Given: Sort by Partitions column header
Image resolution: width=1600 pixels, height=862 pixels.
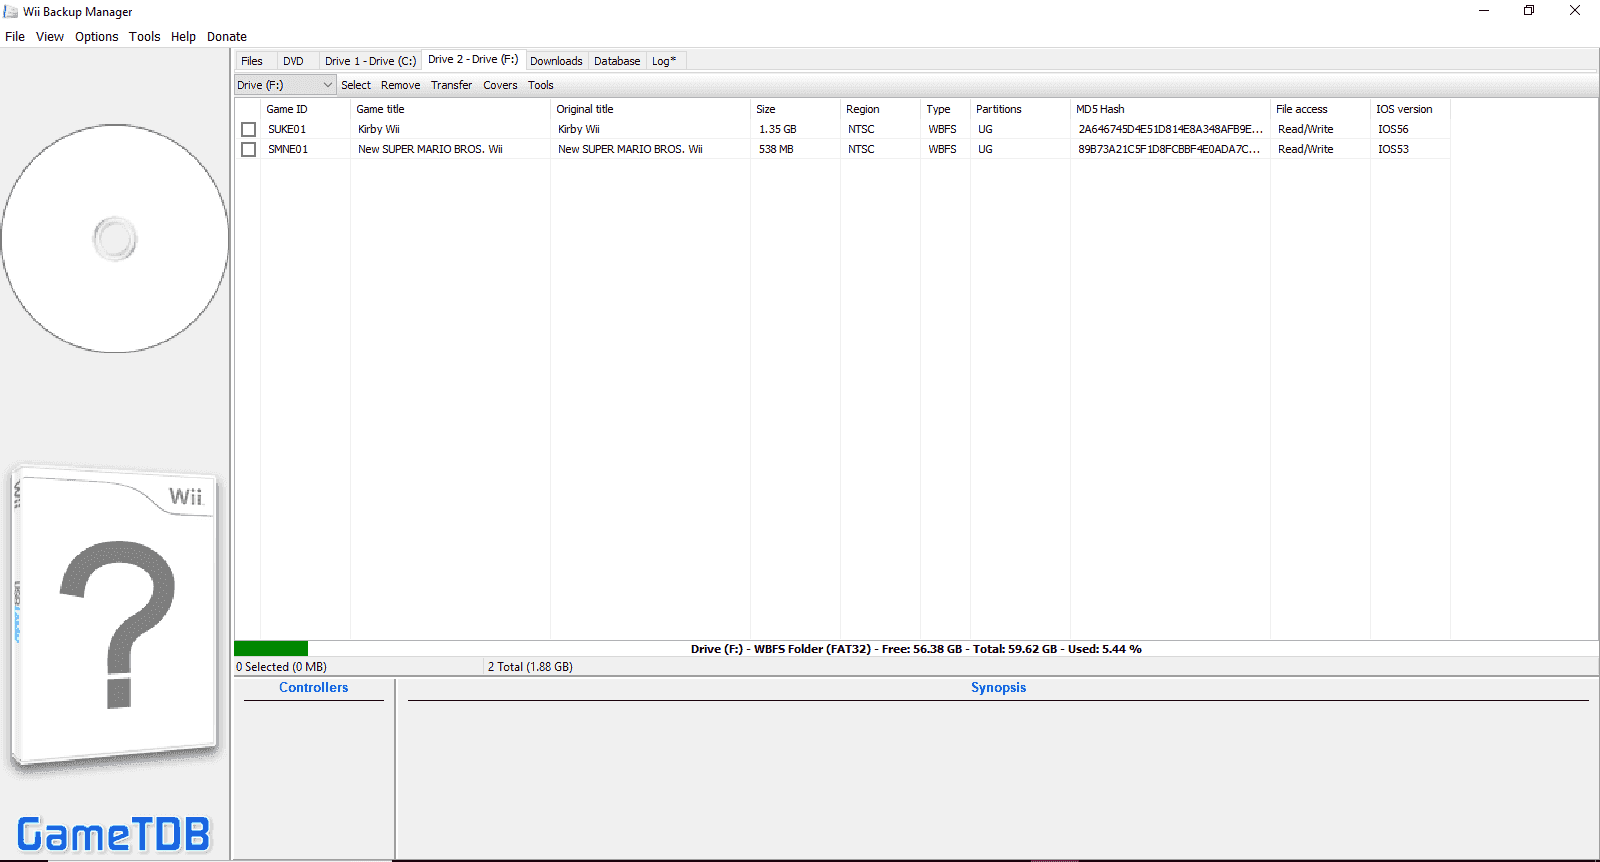Looking at the screenshot, I should 1020,109.
